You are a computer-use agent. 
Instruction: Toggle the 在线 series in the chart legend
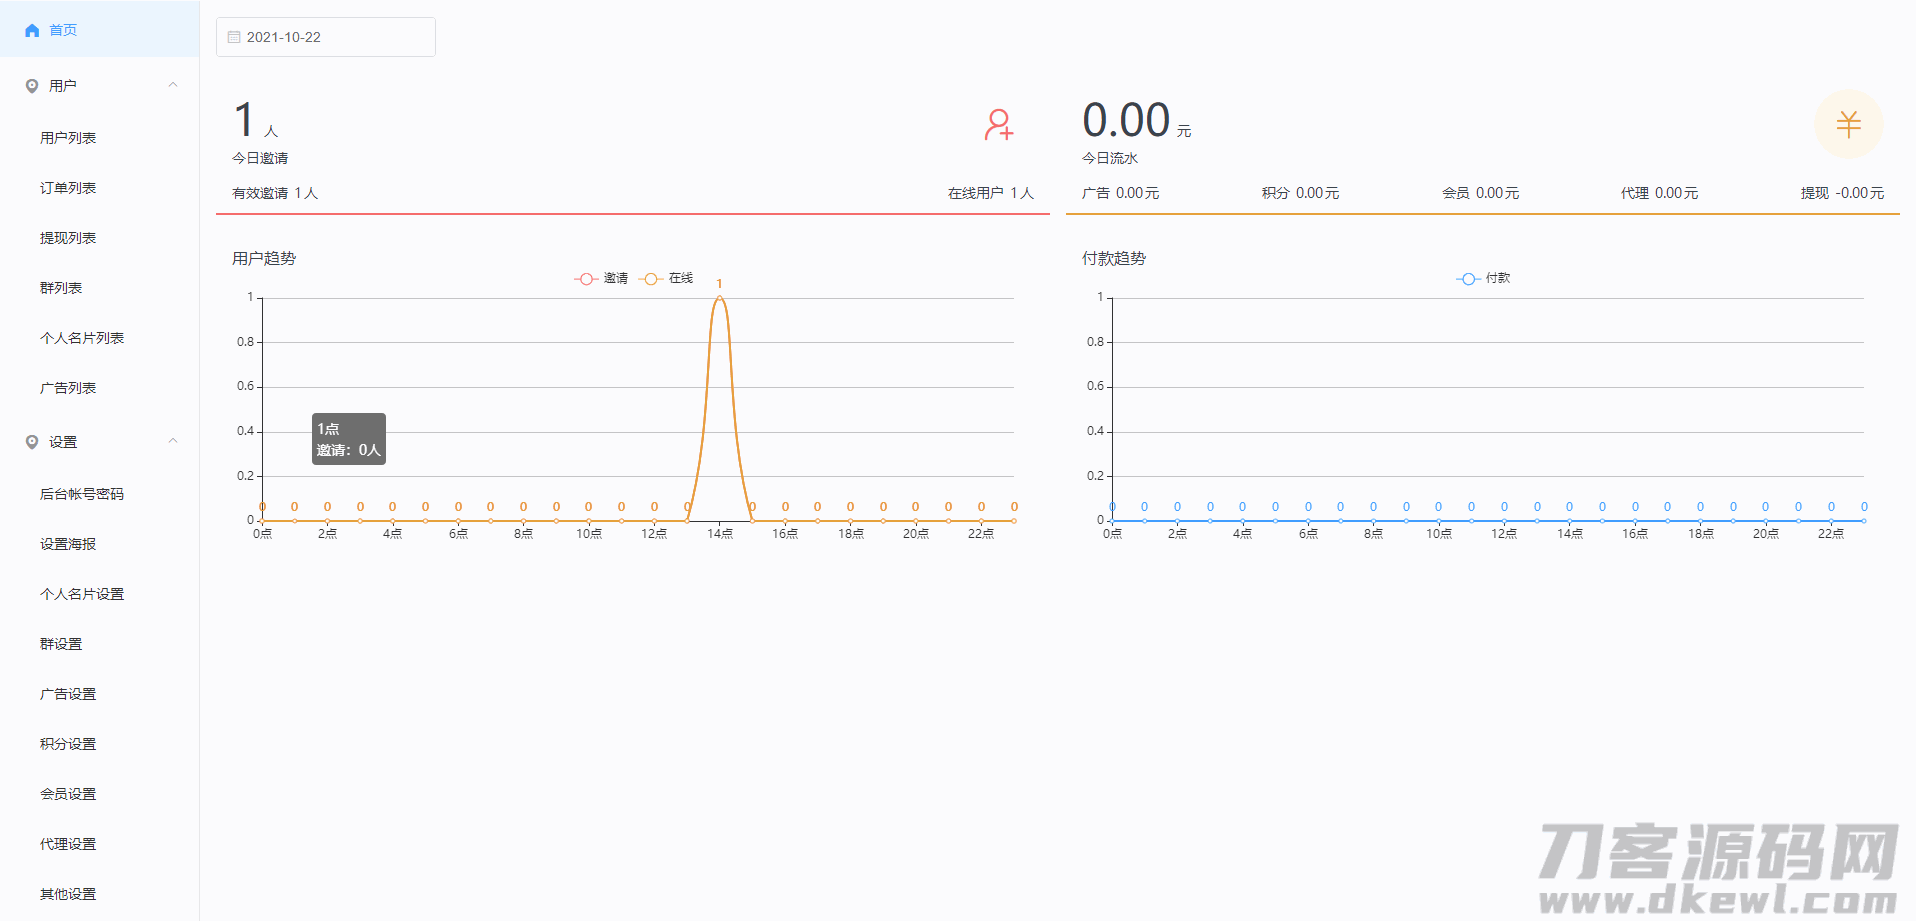pos(667,279)
